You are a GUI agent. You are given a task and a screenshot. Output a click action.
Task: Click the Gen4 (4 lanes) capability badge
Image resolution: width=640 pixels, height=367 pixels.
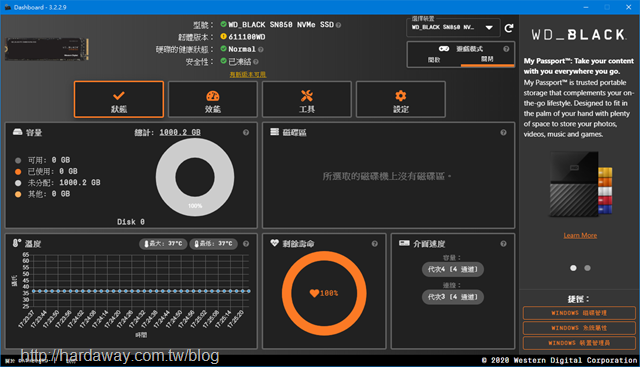[453, 269]
